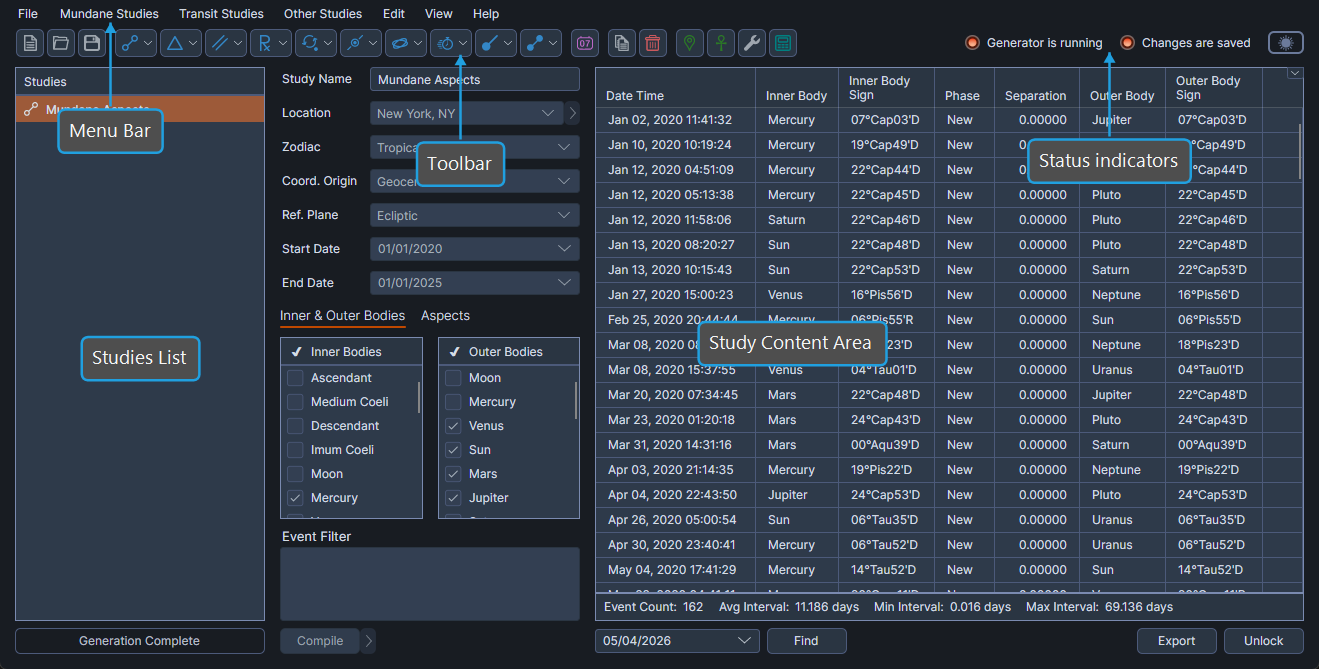Toggle the Outer Bodies select-all header checkmark

pos(454,352)
